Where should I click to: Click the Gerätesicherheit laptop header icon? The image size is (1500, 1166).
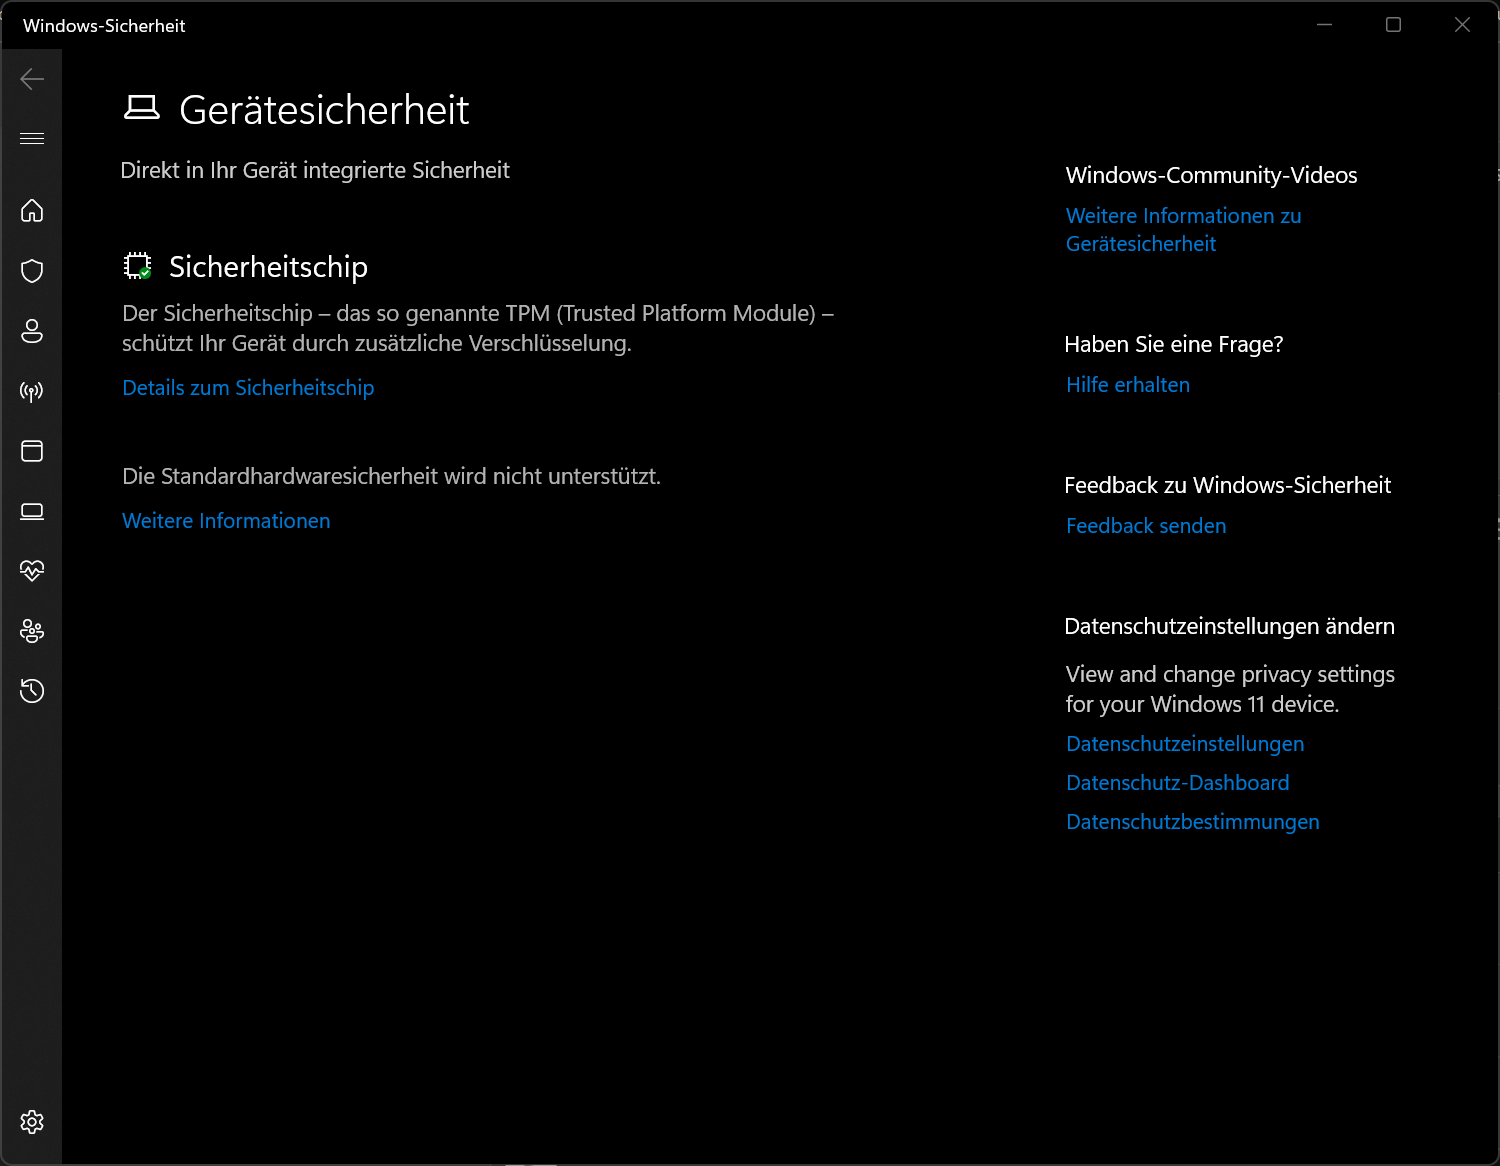pos(142,108)
